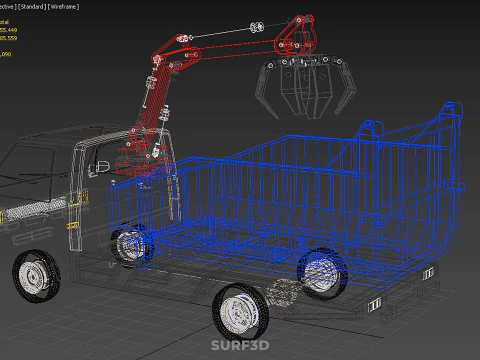Open the [Standard] viewport label menu

32,7
